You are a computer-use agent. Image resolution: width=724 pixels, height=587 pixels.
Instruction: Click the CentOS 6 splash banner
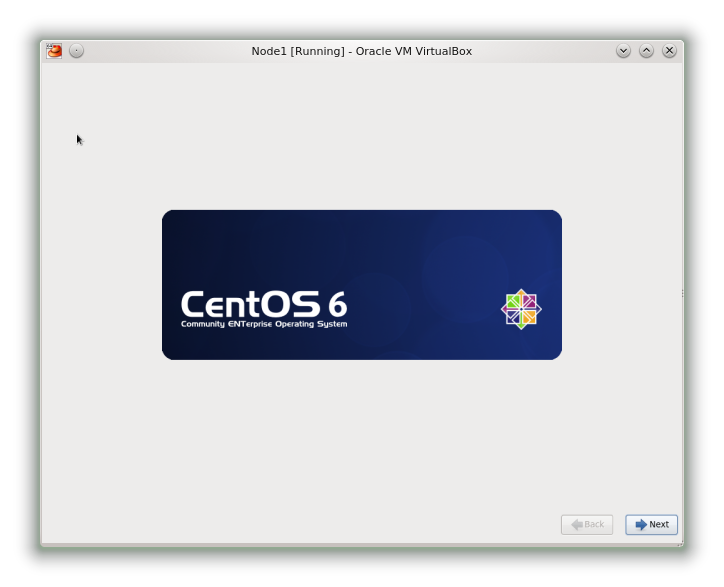click(362, 285)
